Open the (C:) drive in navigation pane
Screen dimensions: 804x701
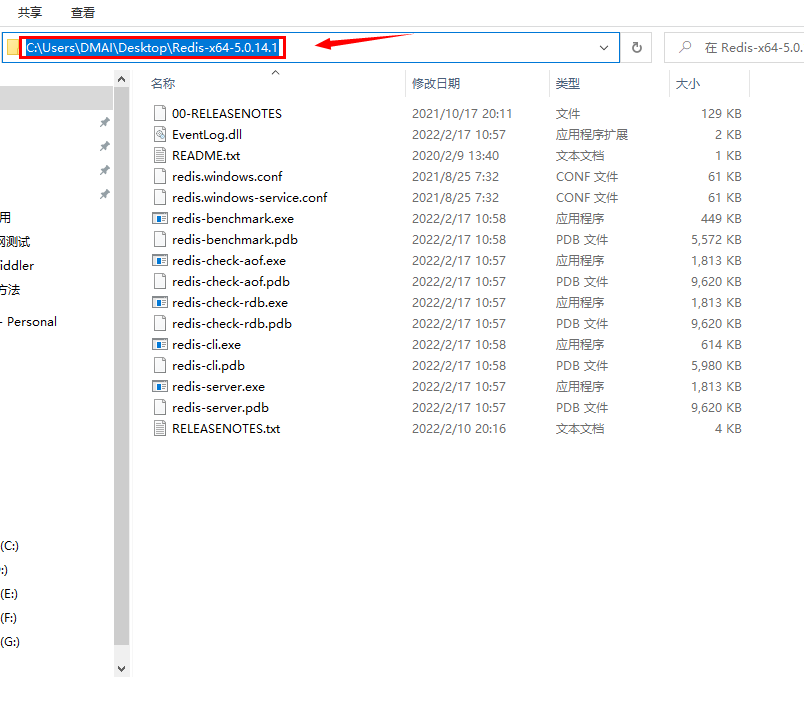tap(9, 546)
